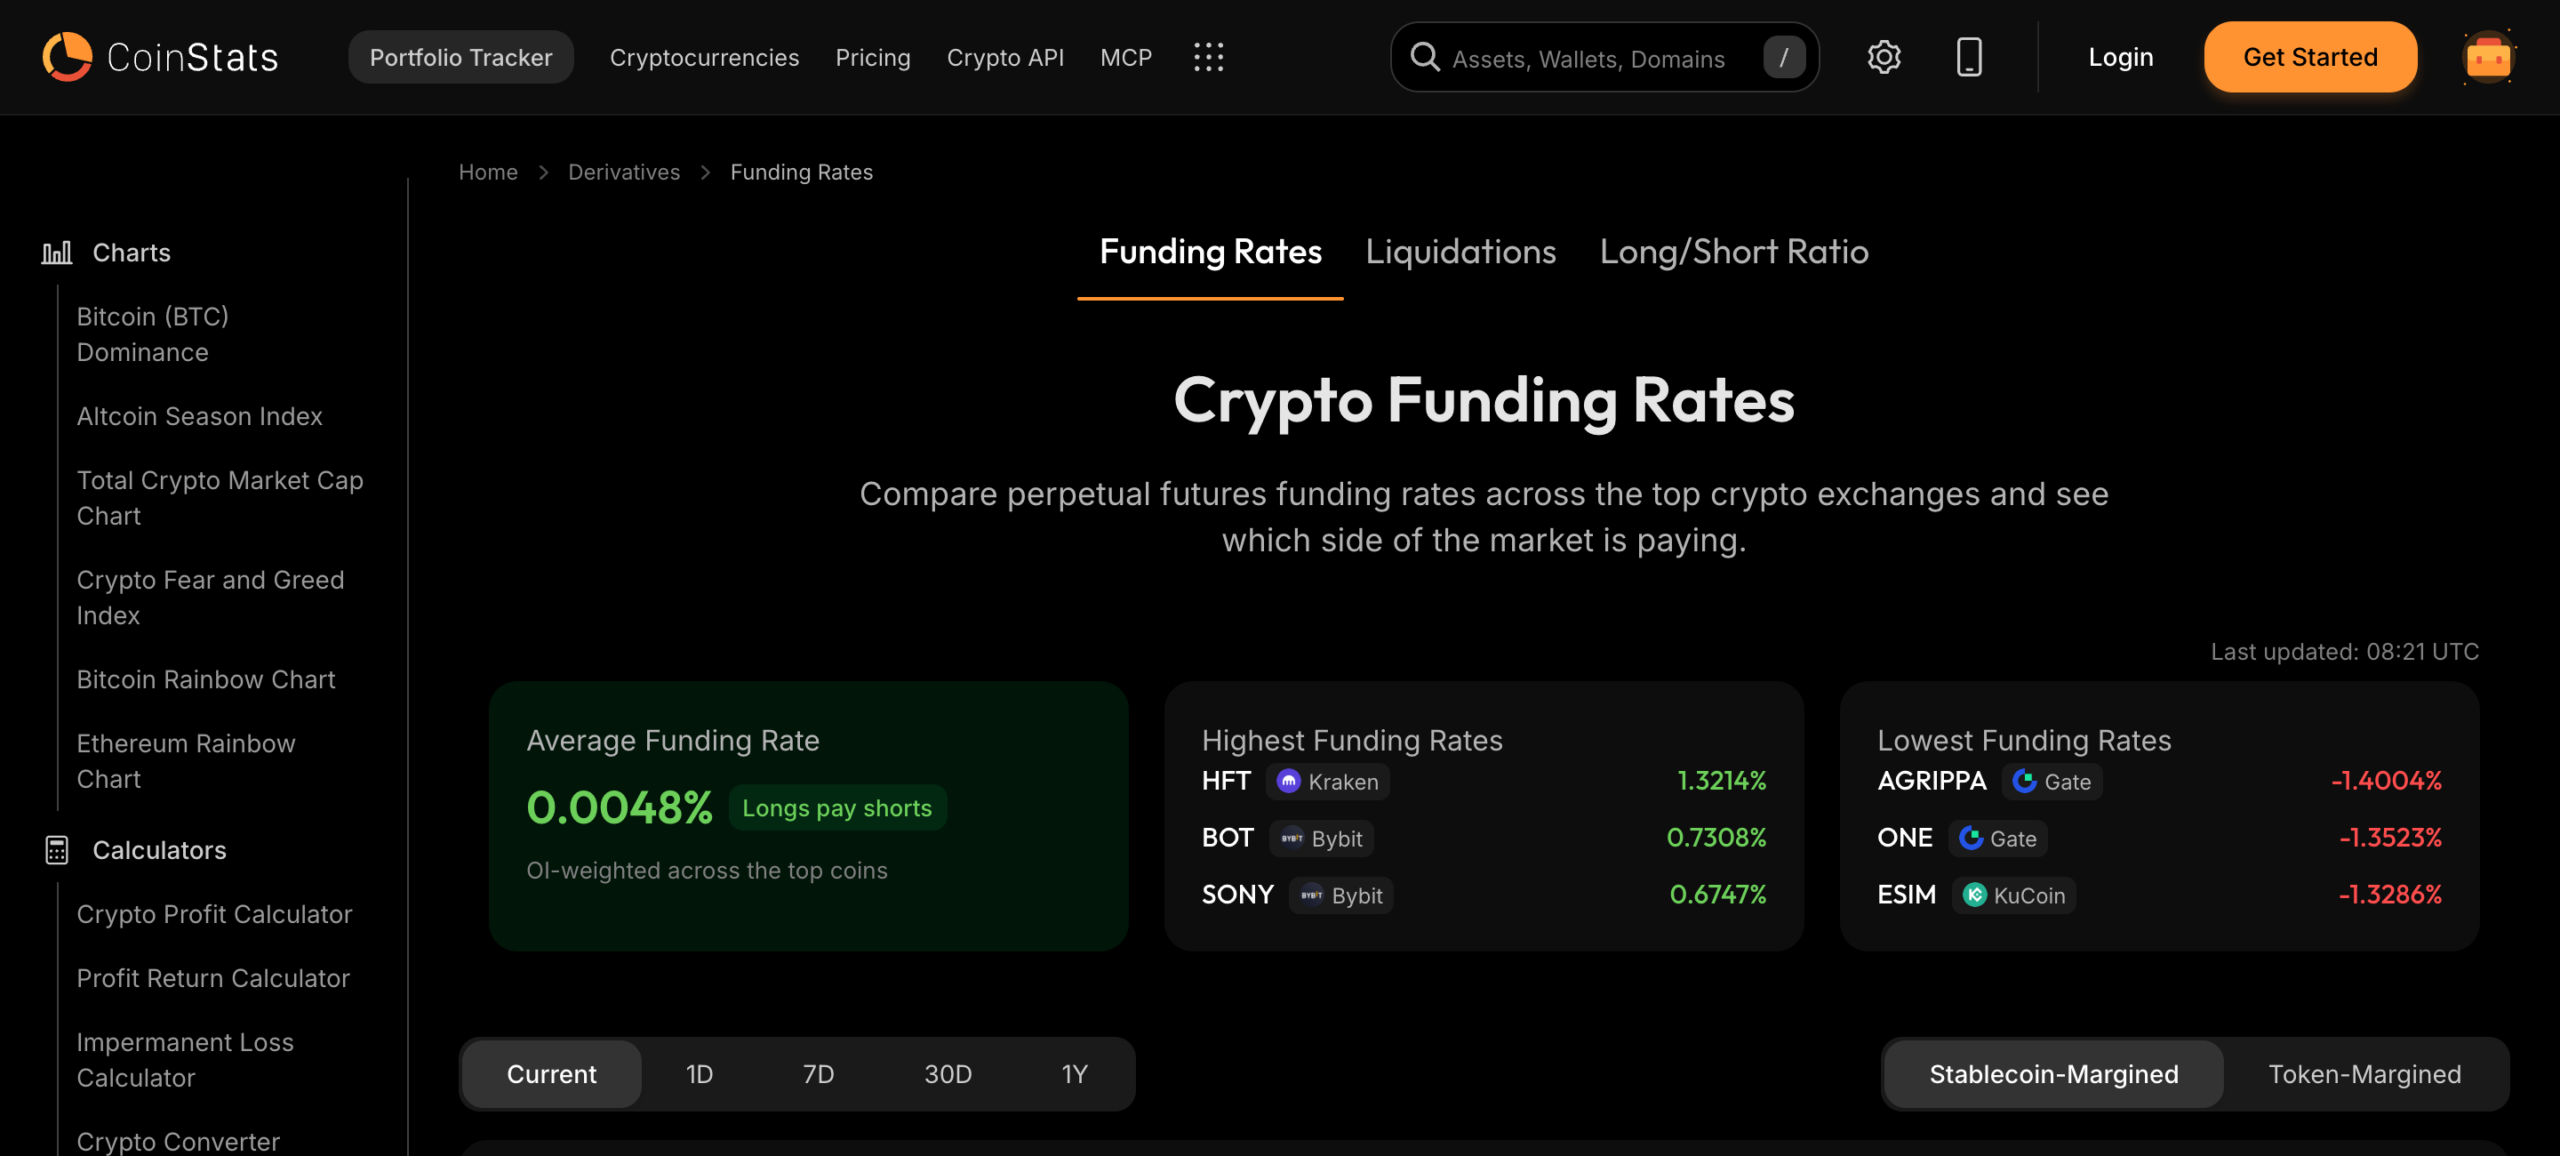Select the 1Y timeframe

pos(1074,1074)
